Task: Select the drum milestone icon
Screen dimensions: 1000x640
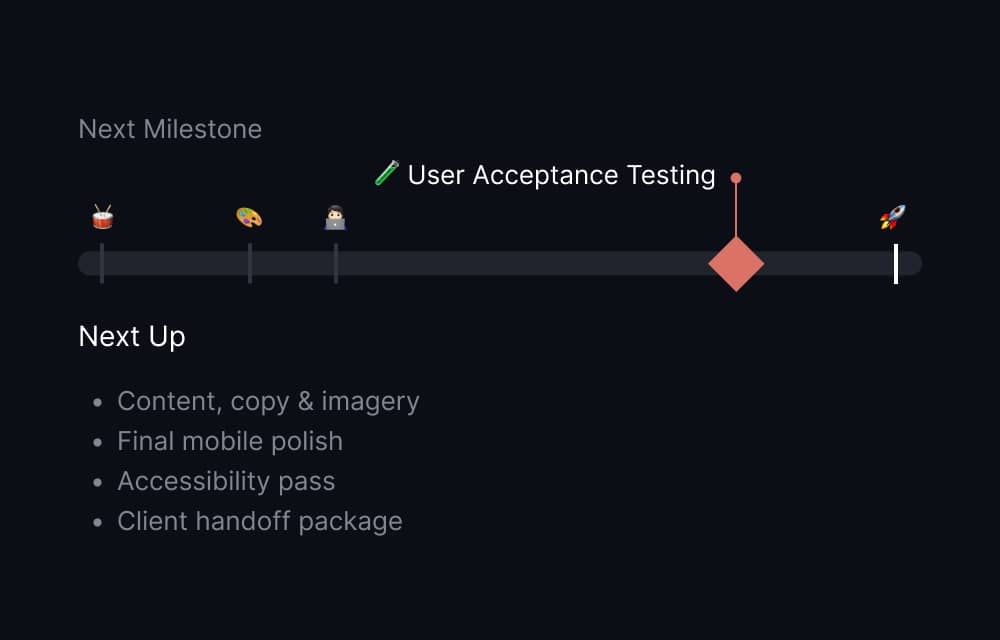Action: 100,216
